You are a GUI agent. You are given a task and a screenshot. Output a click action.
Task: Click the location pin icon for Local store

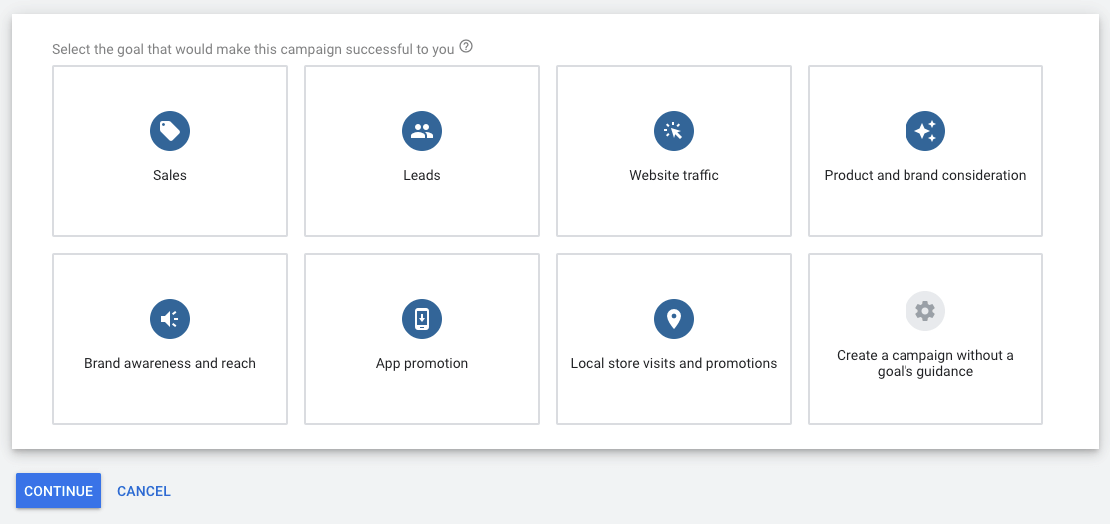click(x=674, y=319)
